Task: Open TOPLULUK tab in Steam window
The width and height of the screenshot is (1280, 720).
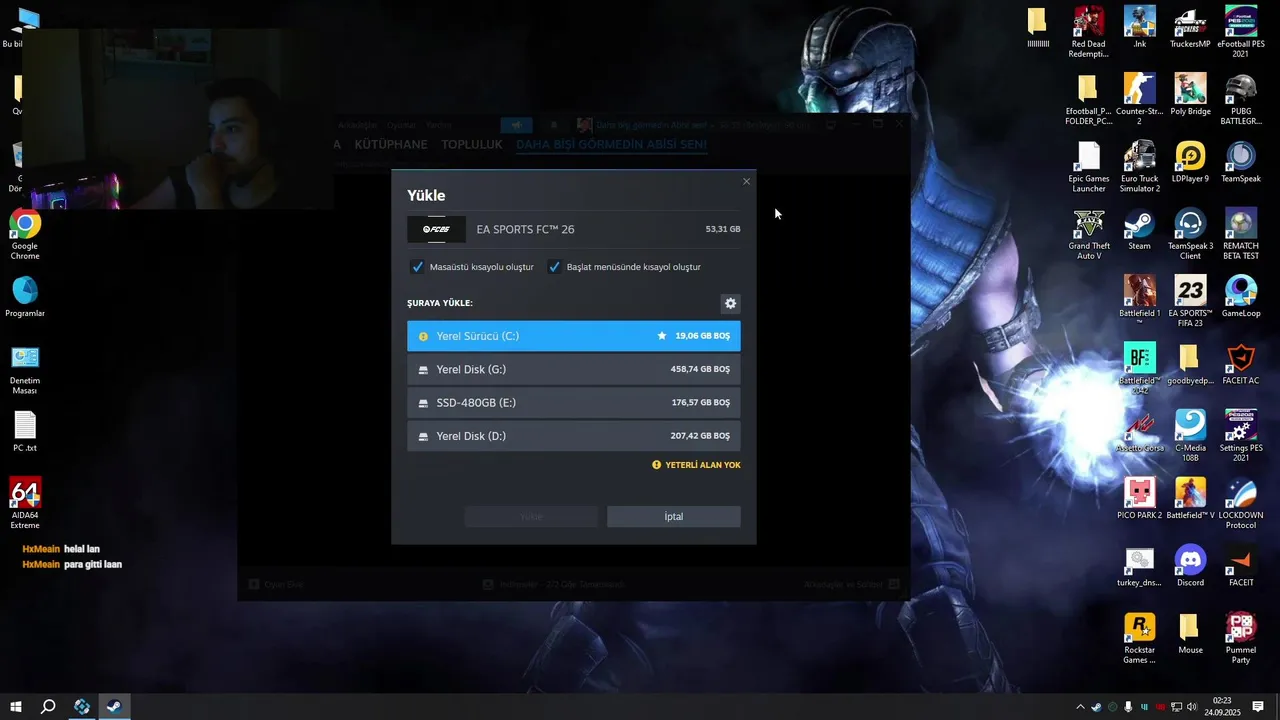Action: pos(472,145)
